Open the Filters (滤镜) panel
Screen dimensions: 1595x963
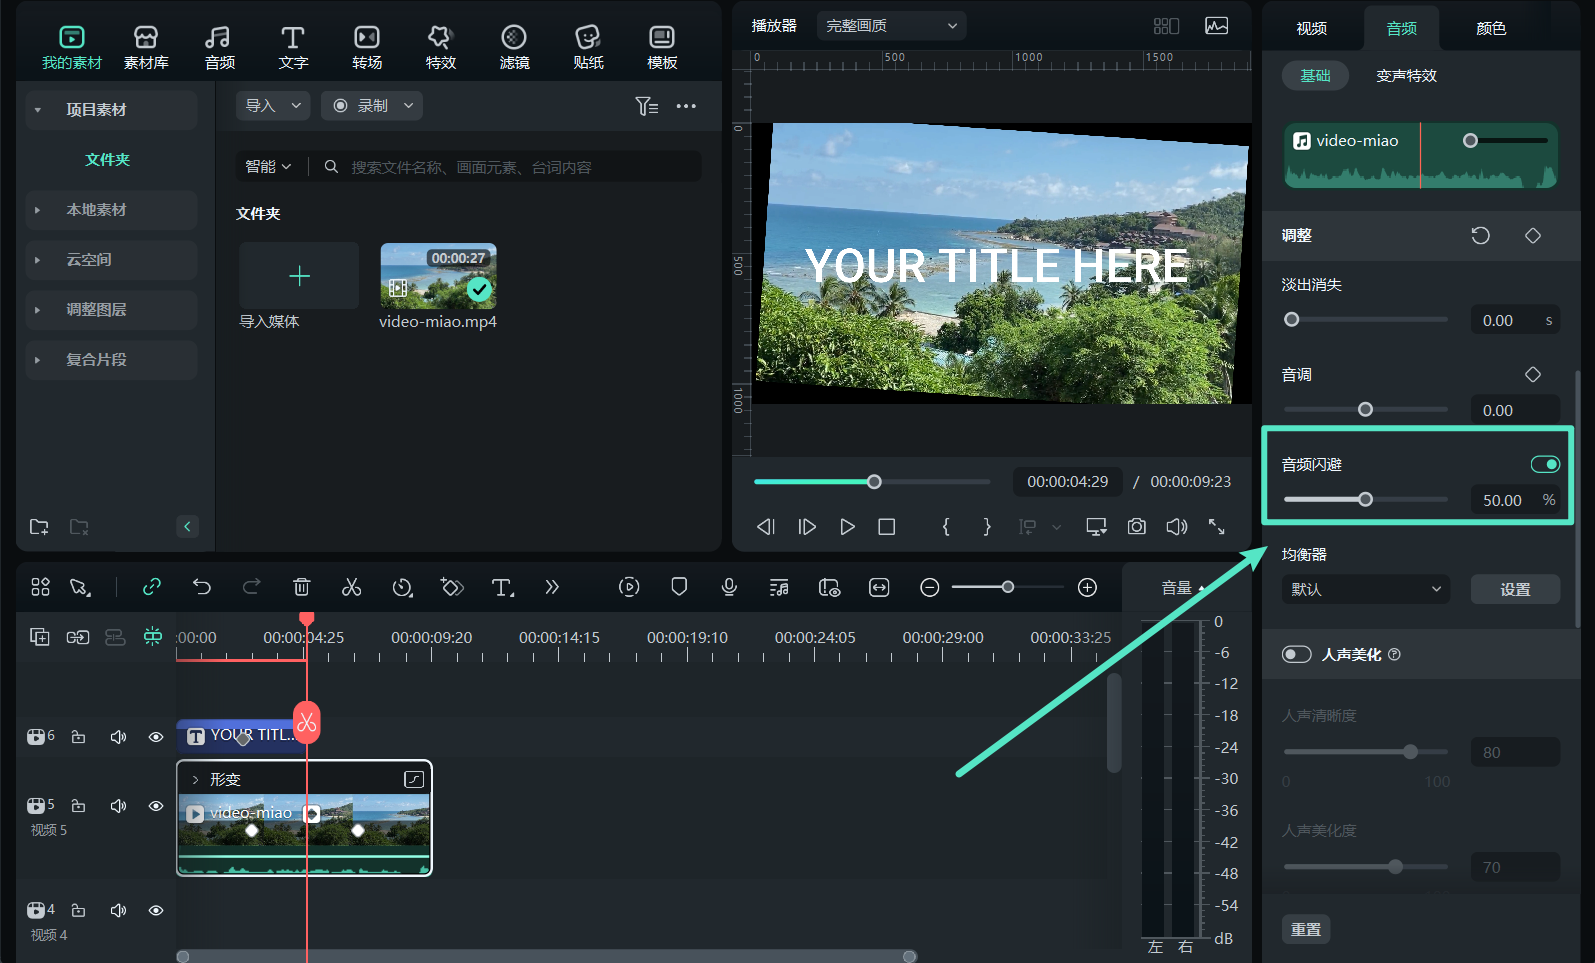(514, 47)
